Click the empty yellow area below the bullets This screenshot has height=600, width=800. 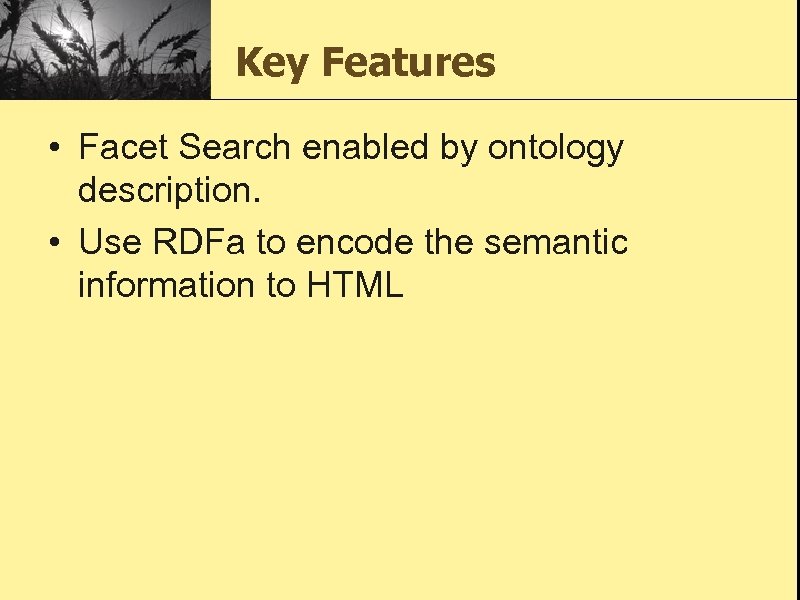point(400,450)
